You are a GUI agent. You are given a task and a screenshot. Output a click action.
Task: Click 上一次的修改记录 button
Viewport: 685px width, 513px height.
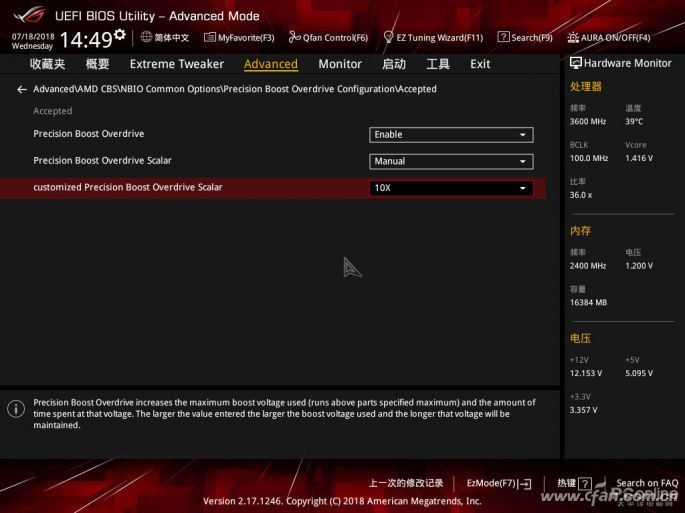(406, 483)
